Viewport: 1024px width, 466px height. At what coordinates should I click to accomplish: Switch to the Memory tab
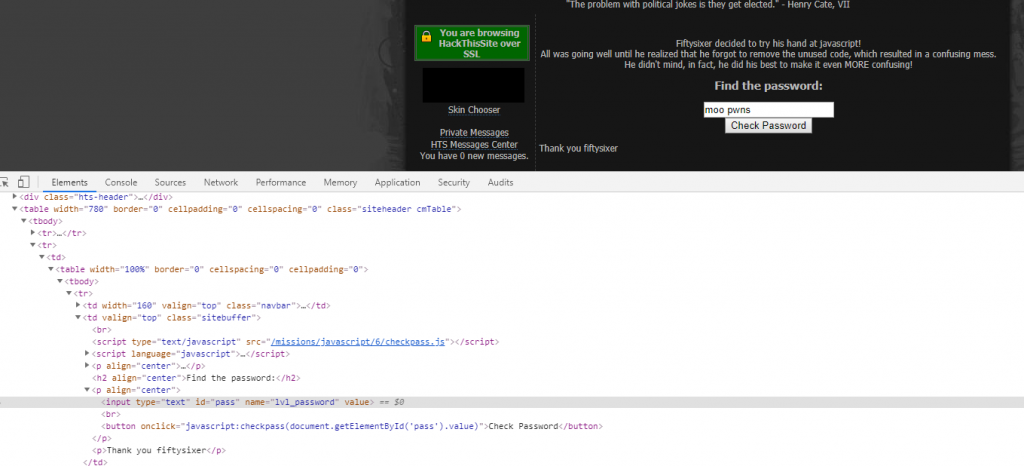pos(340,183)
